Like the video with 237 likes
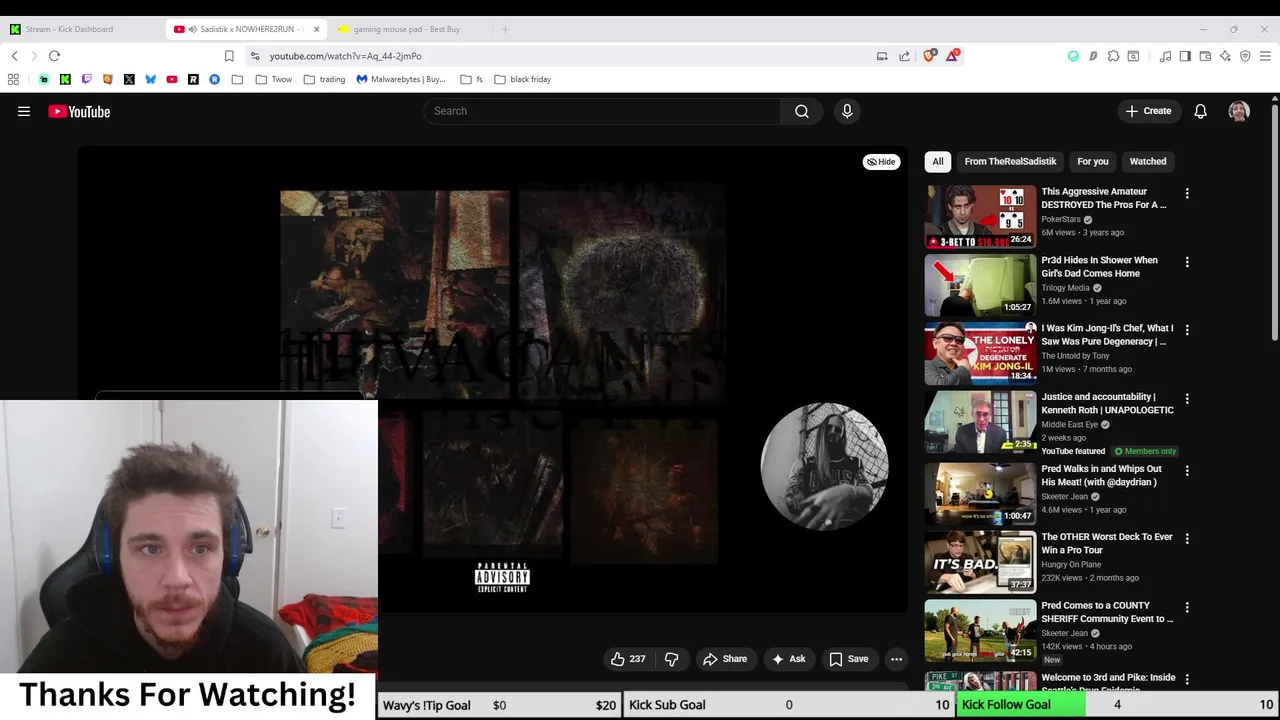Image resolution: width=1280 pixels, height=720 pixels. click(x=628, y=659)
